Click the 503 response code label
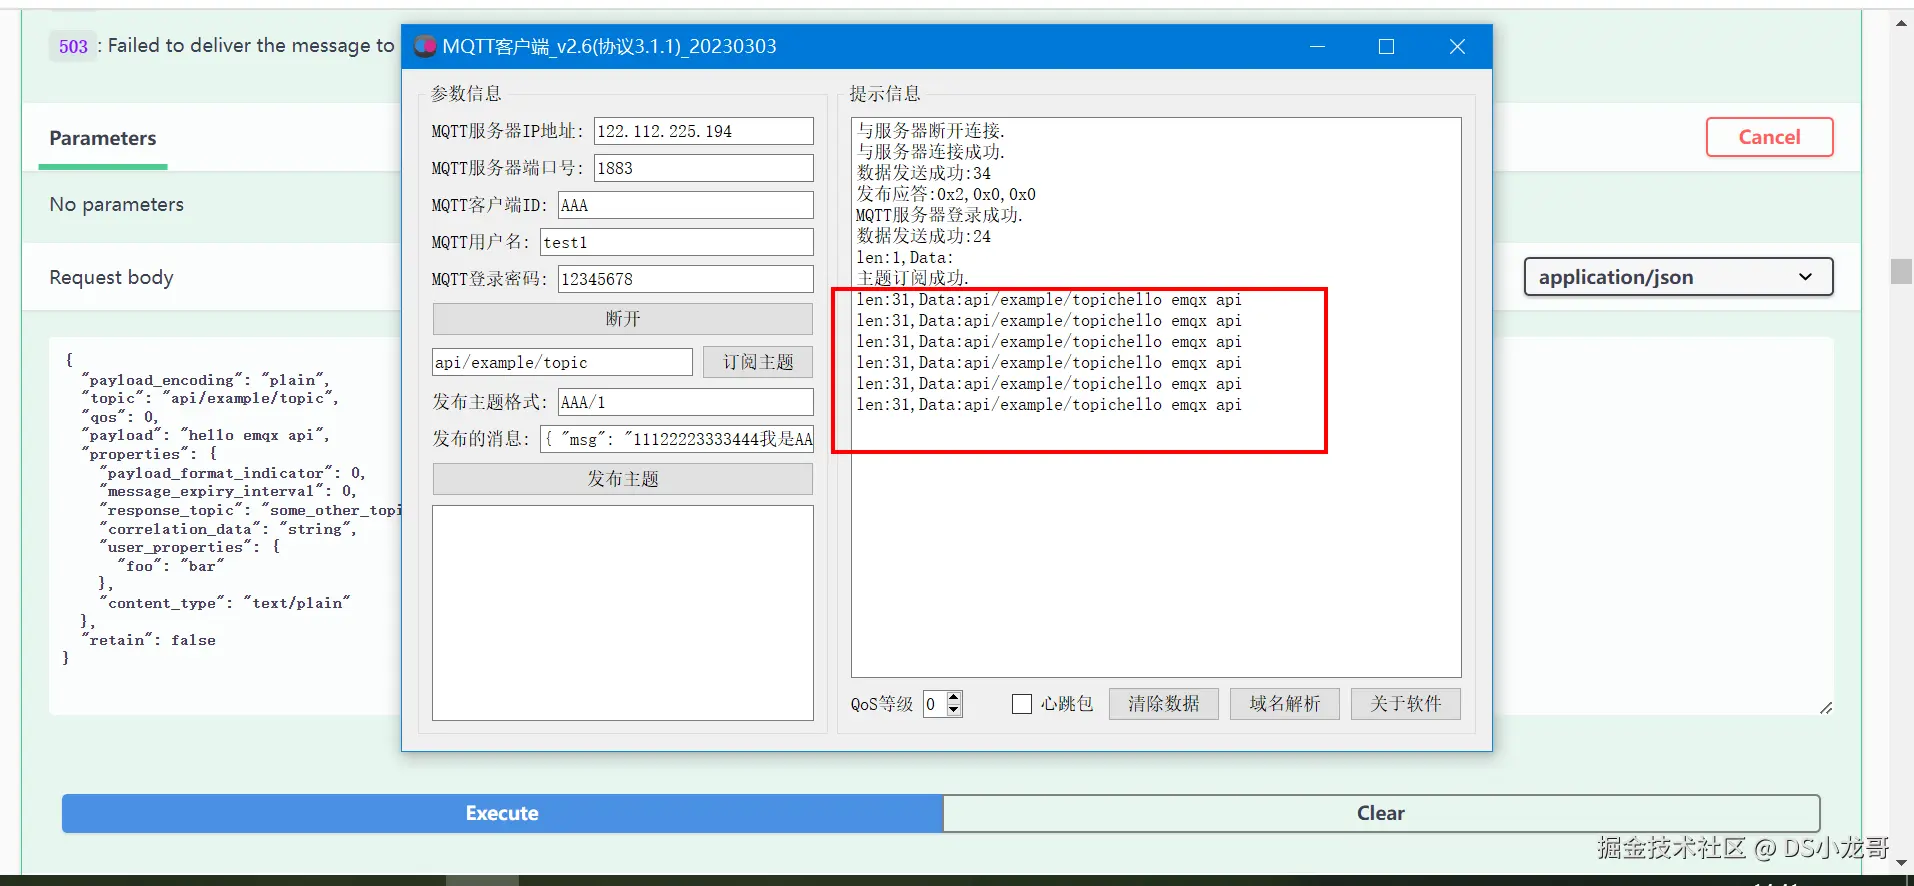 tap(73, 46)
